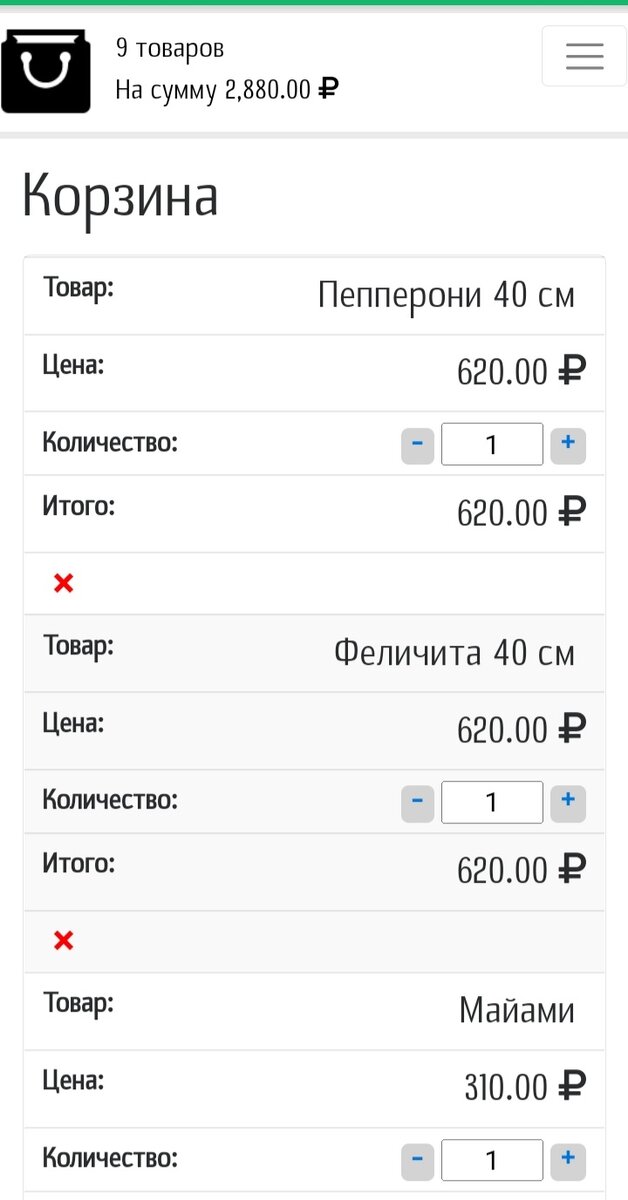The width and height of the screenshot is (628, 1200).
Task: Click the Пепперони 40 см quantity input field
Action: tap(492, 444)
